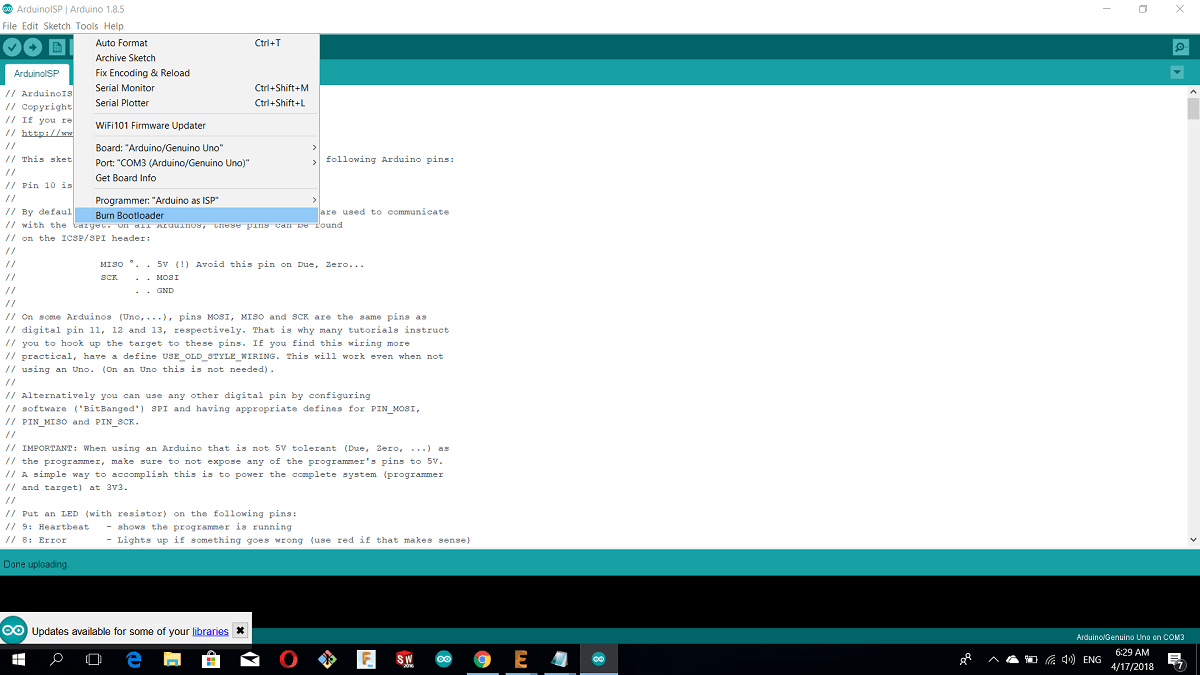
Task: Open the Mail app from taskbar
Action: [x=250, y=659]
